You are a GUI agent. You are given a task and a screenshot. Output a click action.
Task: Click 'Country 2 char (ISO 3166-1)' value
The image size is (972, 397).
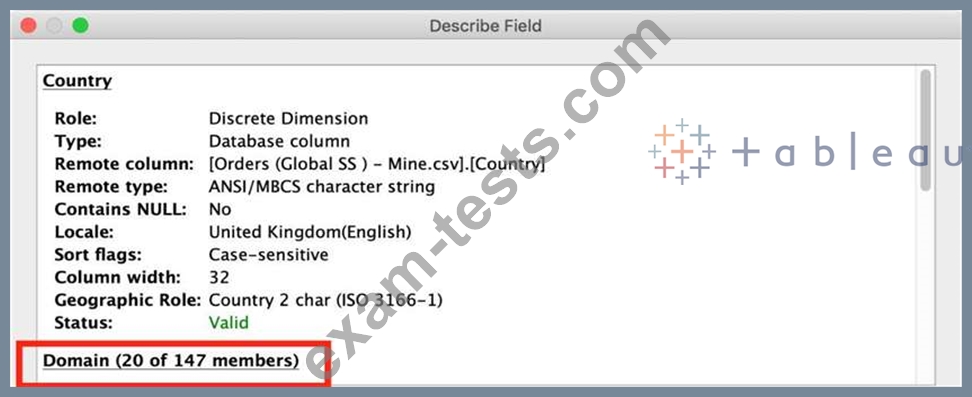pyautogui.click(x=325, y=300)
